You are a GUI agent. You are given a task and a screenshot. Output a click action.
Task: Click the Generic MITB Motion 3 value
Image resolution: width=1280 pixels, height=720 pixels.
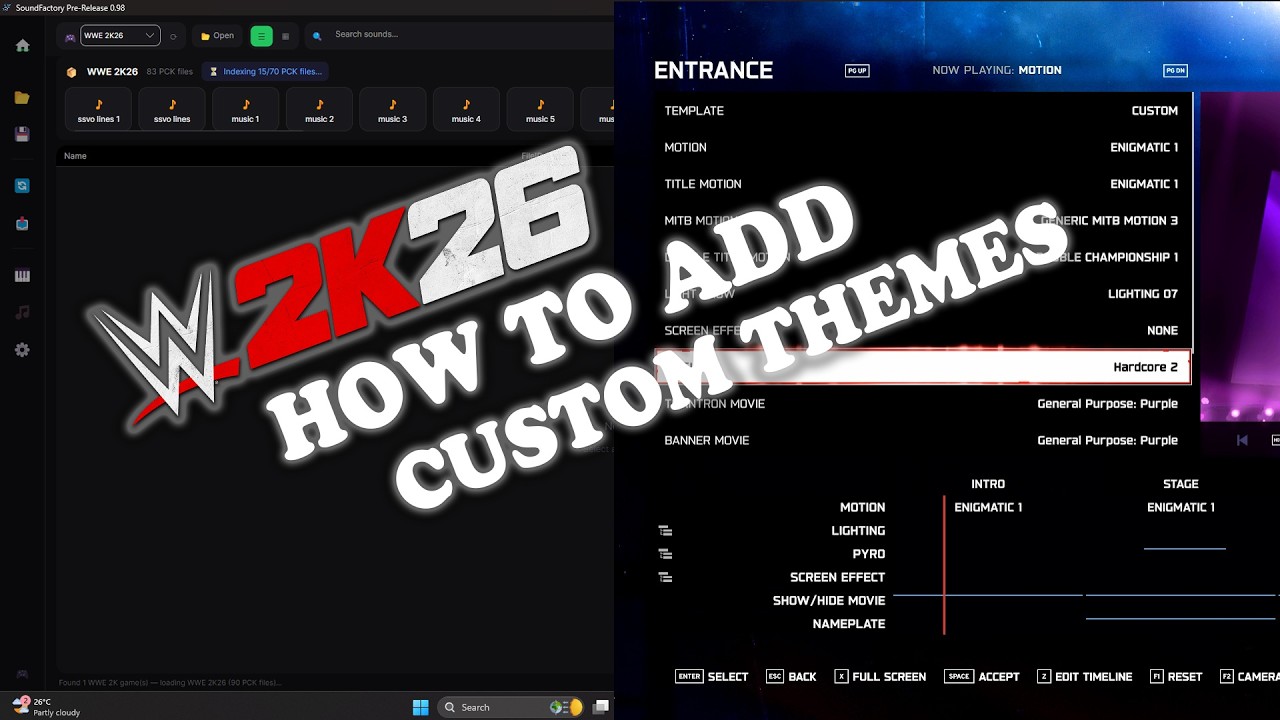[1109, 221]
